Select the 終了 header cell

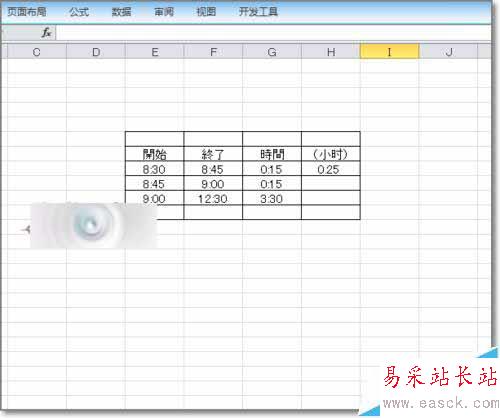click(x=213, y=154)
